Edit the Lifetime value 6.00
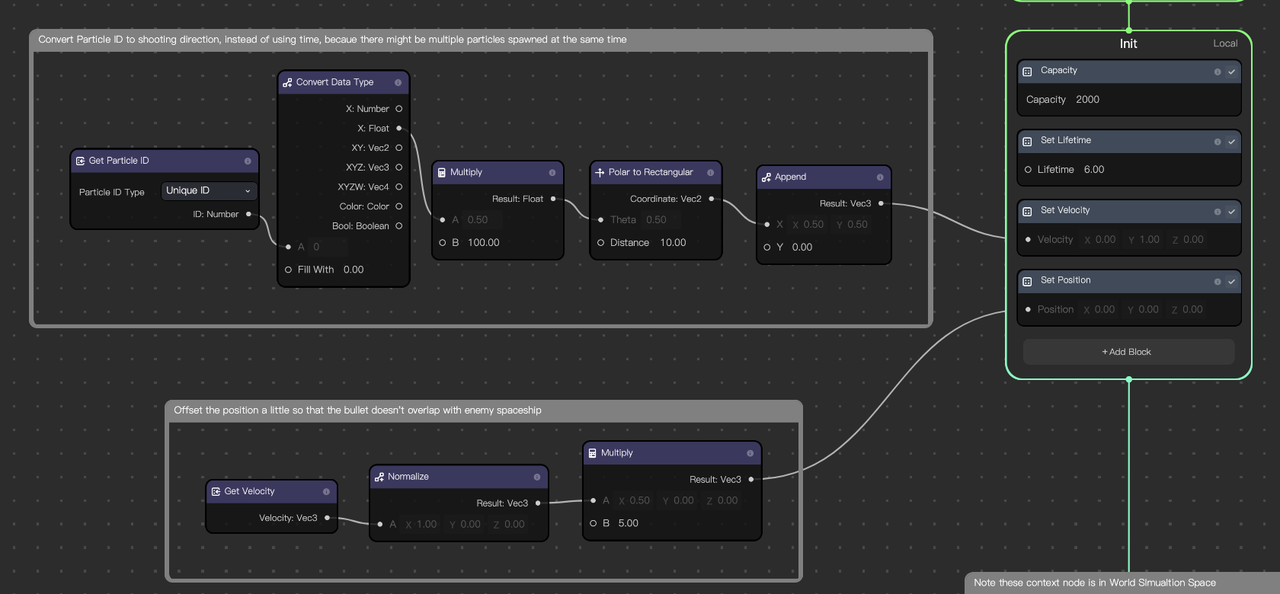The image size is (1280, 594). click(1094, 170)
